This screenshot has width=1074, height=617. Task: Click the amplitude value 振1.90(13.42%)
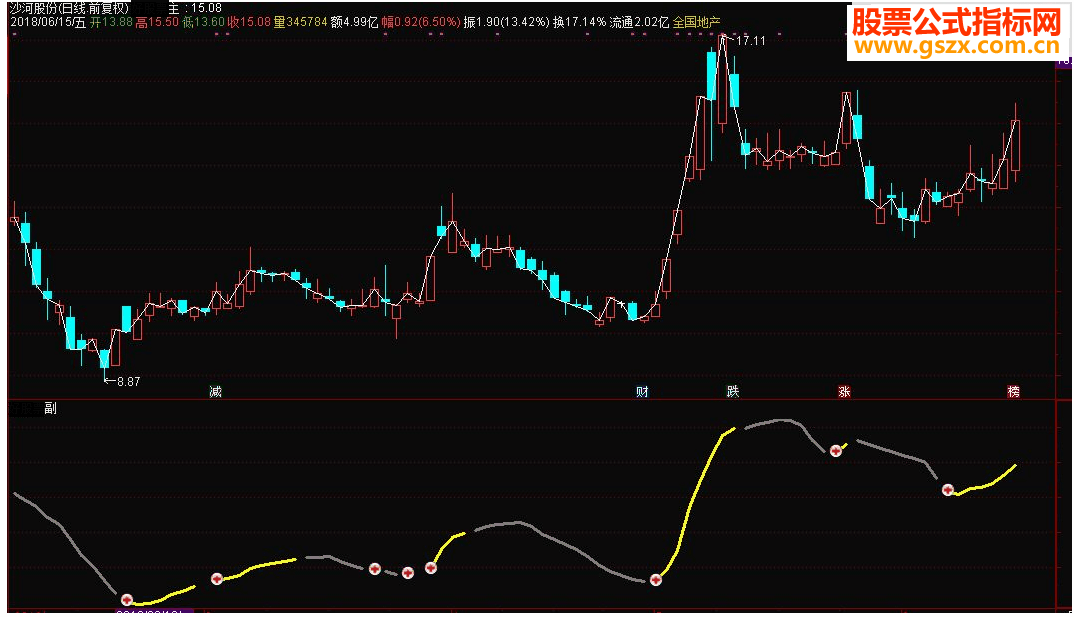click(x=506, y=22)
